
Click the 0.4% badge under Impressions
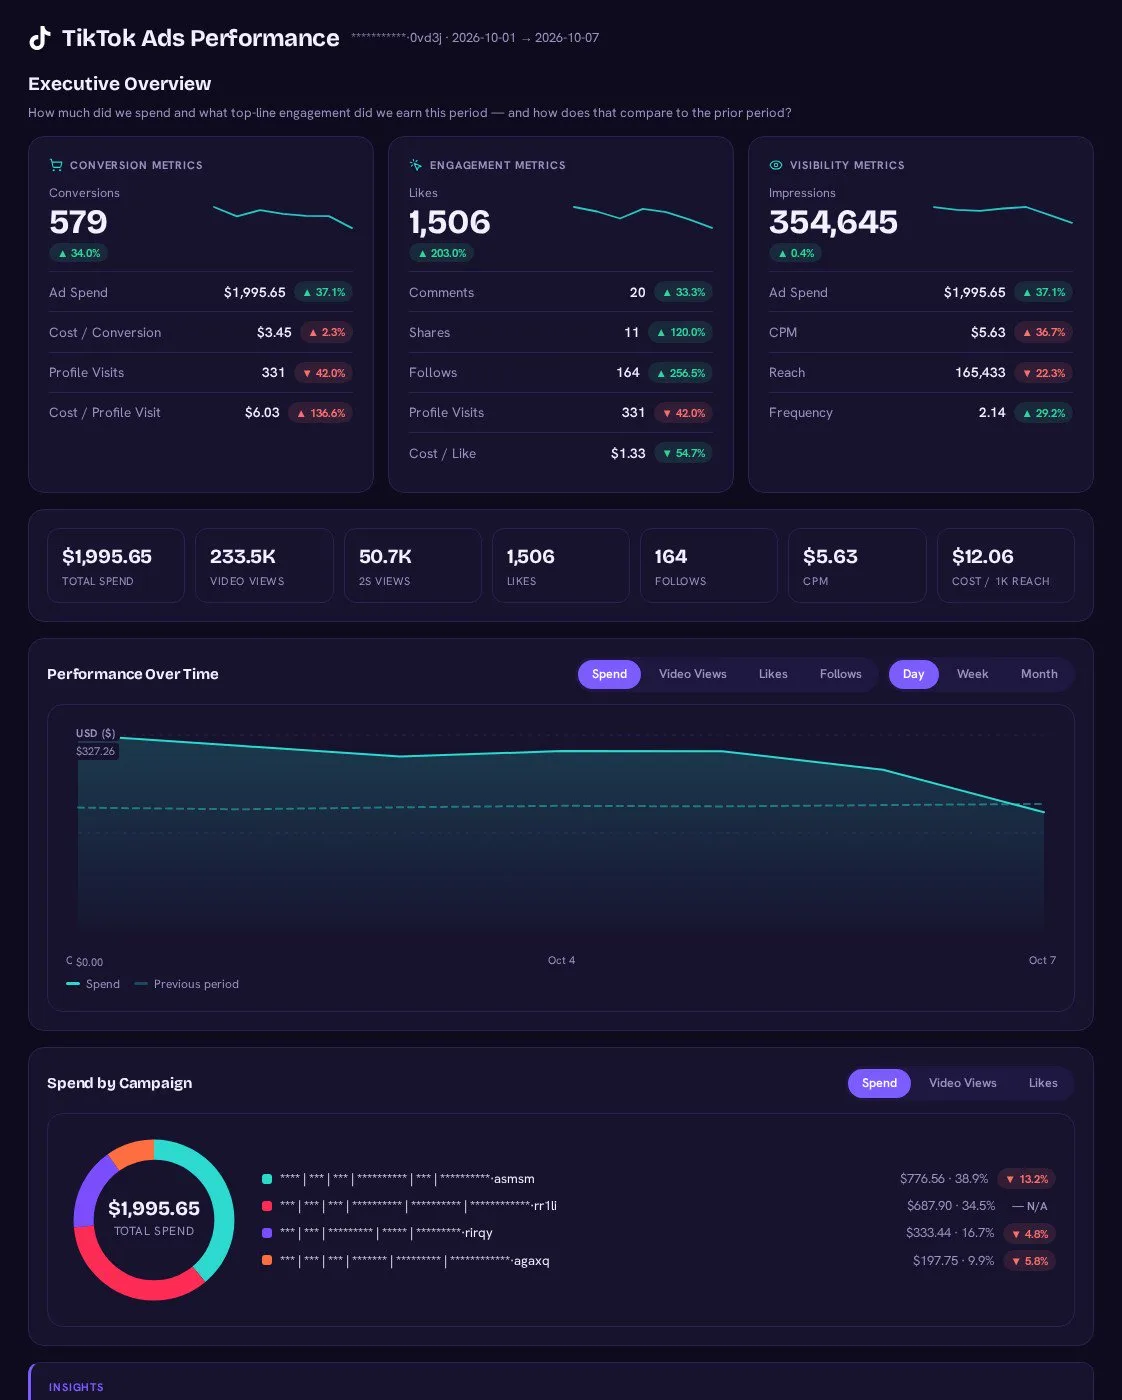(x=796, y=253)
